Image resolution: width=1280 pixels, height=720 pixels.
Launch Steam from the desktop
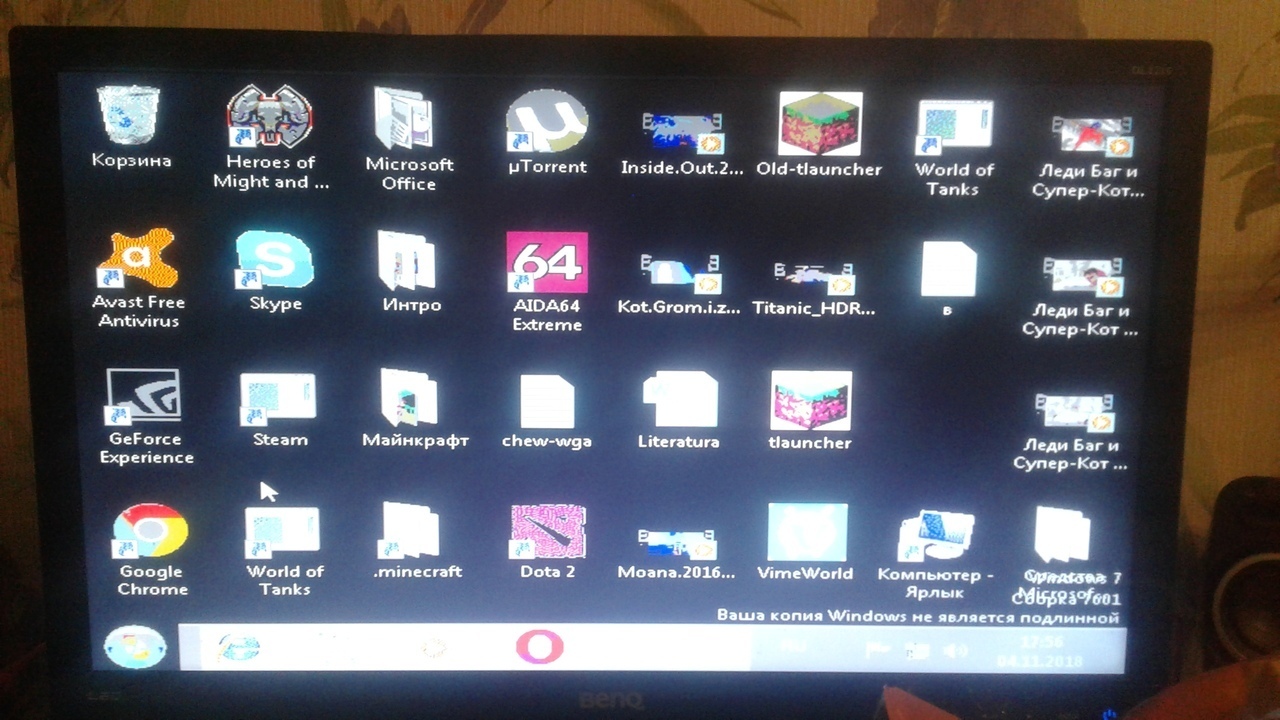click(x=279, y=398)
